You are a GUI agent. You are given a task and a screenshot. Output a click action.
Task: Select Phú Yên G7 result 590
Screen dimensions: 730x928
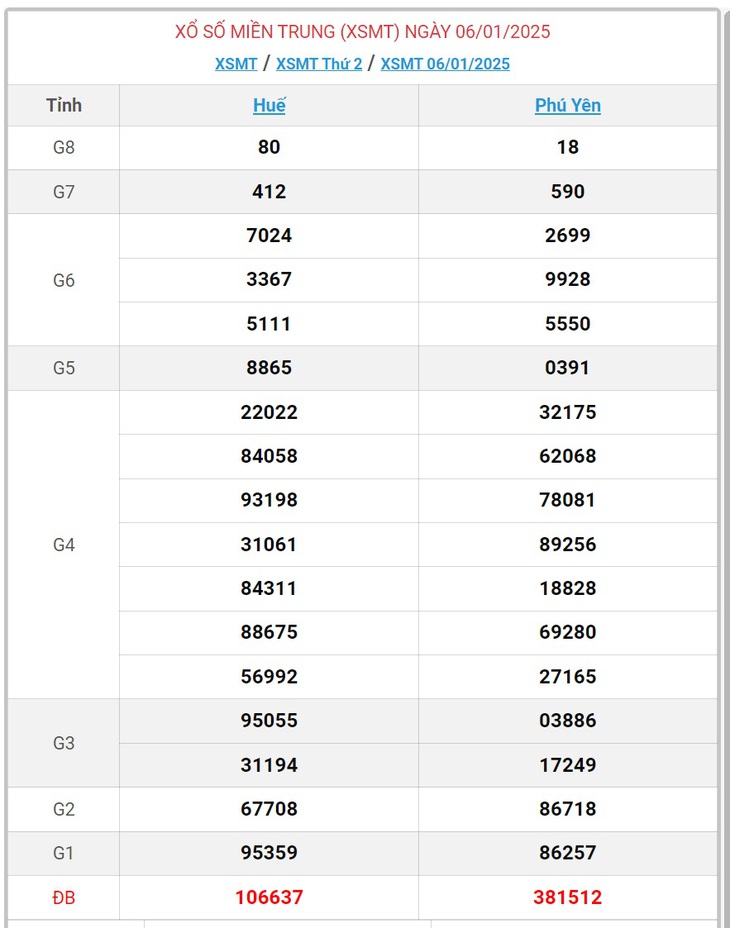(568, 192)
